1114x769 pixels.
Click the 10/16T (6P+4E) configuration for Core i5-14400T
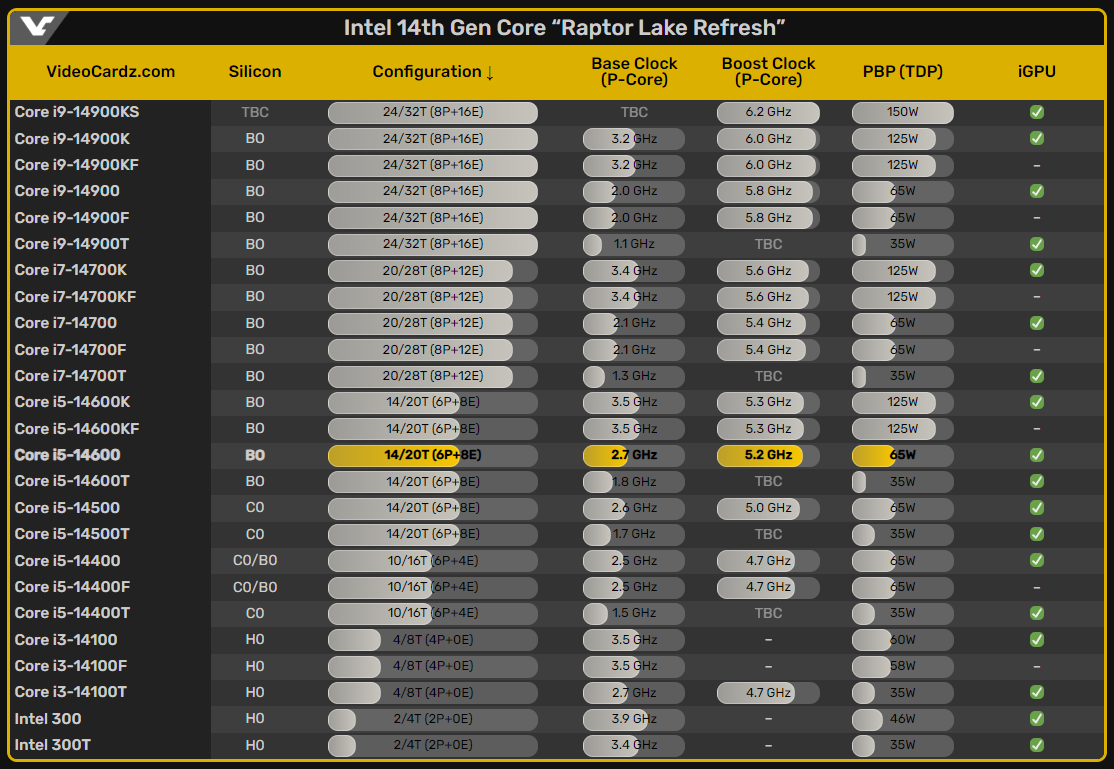pyautogui.click(x=433, y=613)
